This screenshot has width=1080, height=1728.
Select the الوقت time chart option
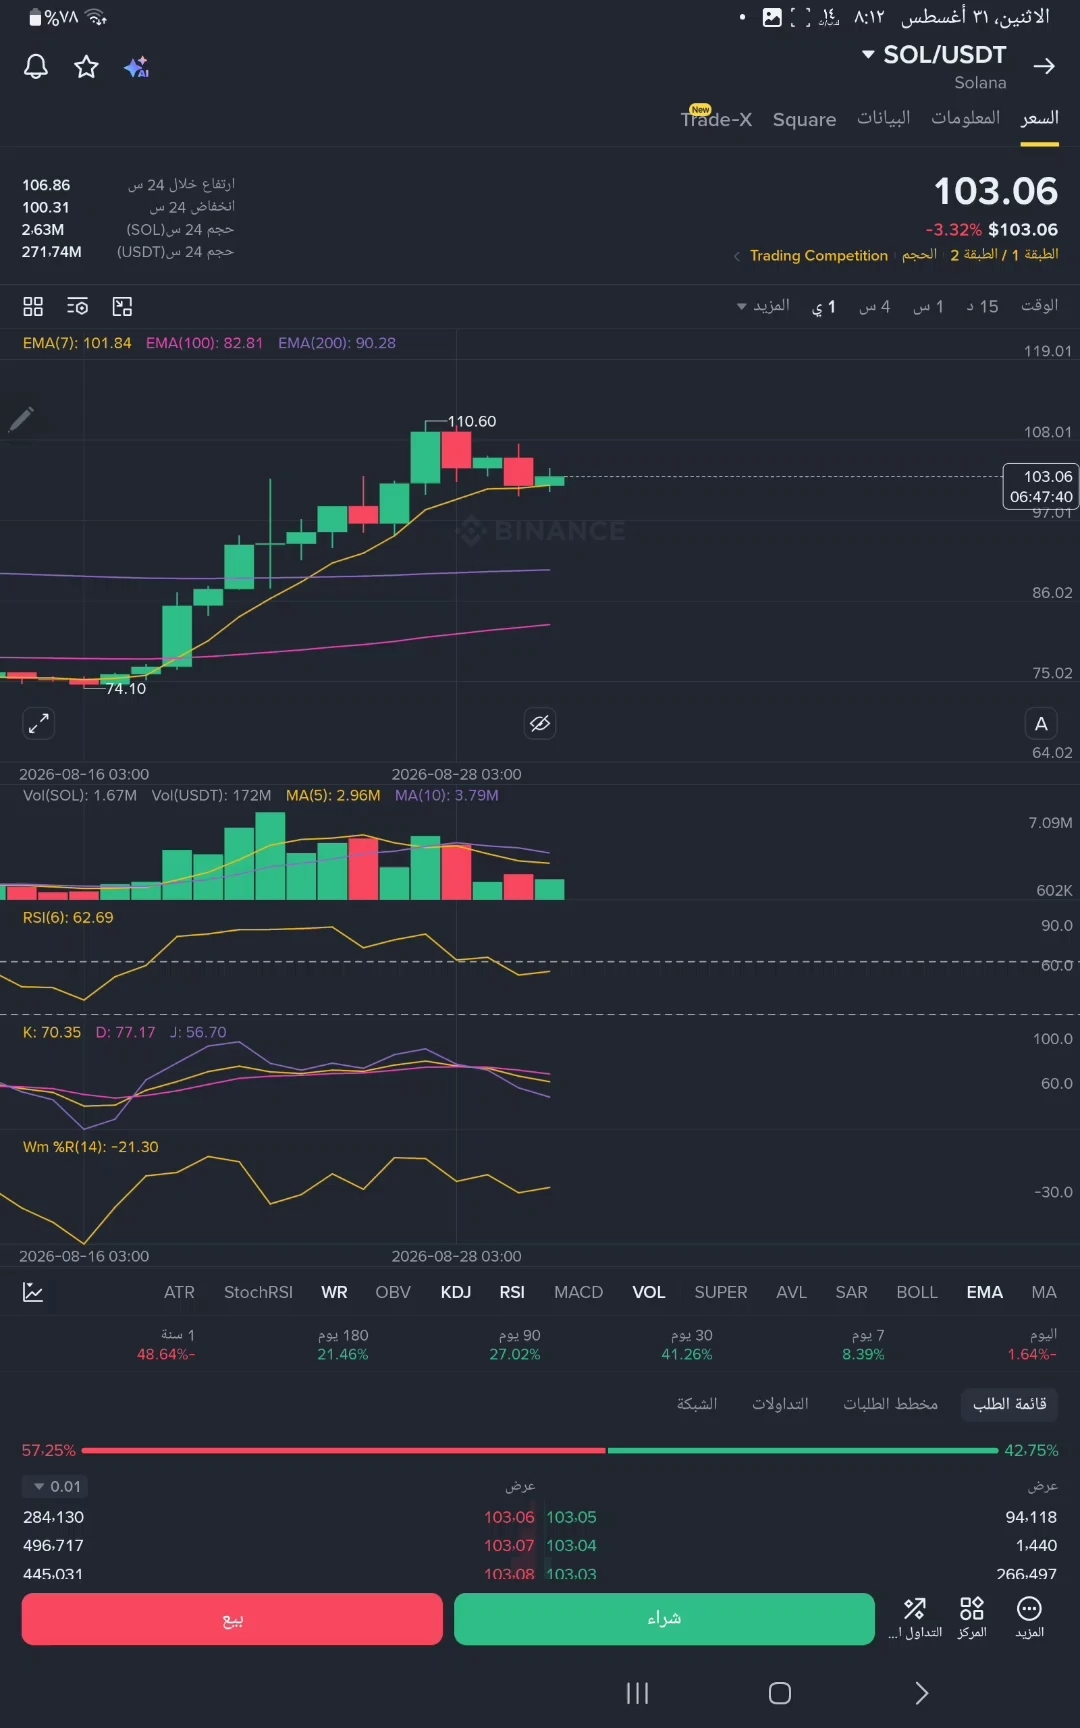(1039, 306)
